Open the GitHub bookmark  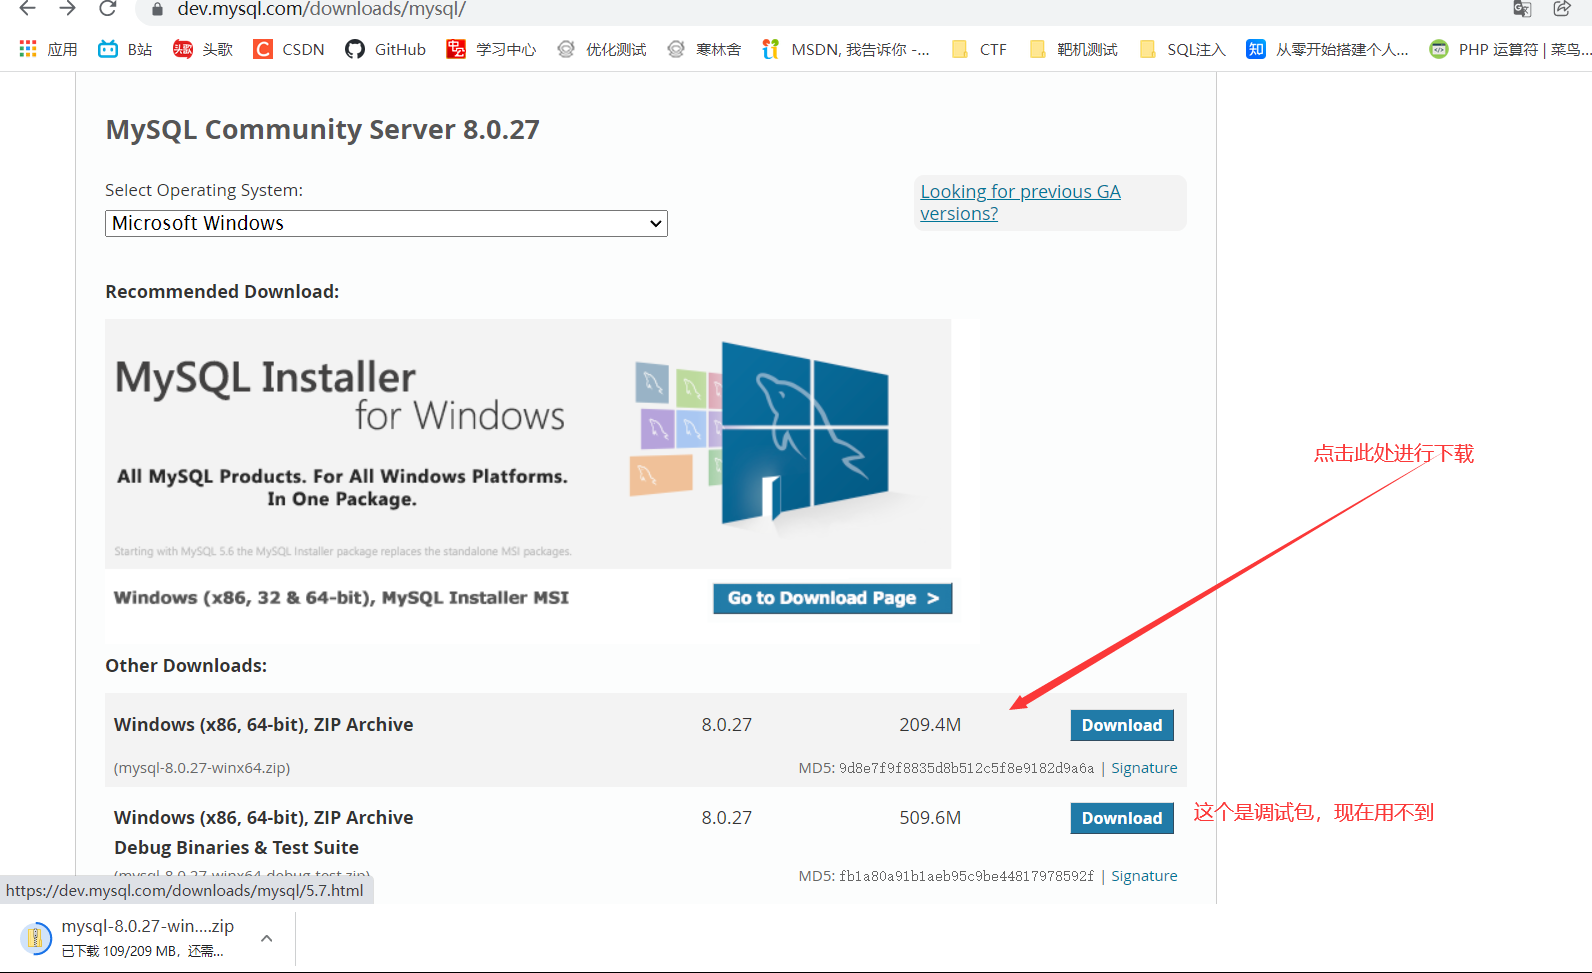385,49
